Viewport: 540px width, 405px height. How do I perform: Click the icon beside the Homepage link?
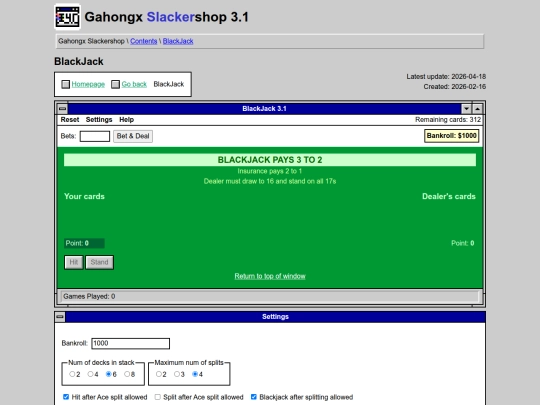pos(65,84)
